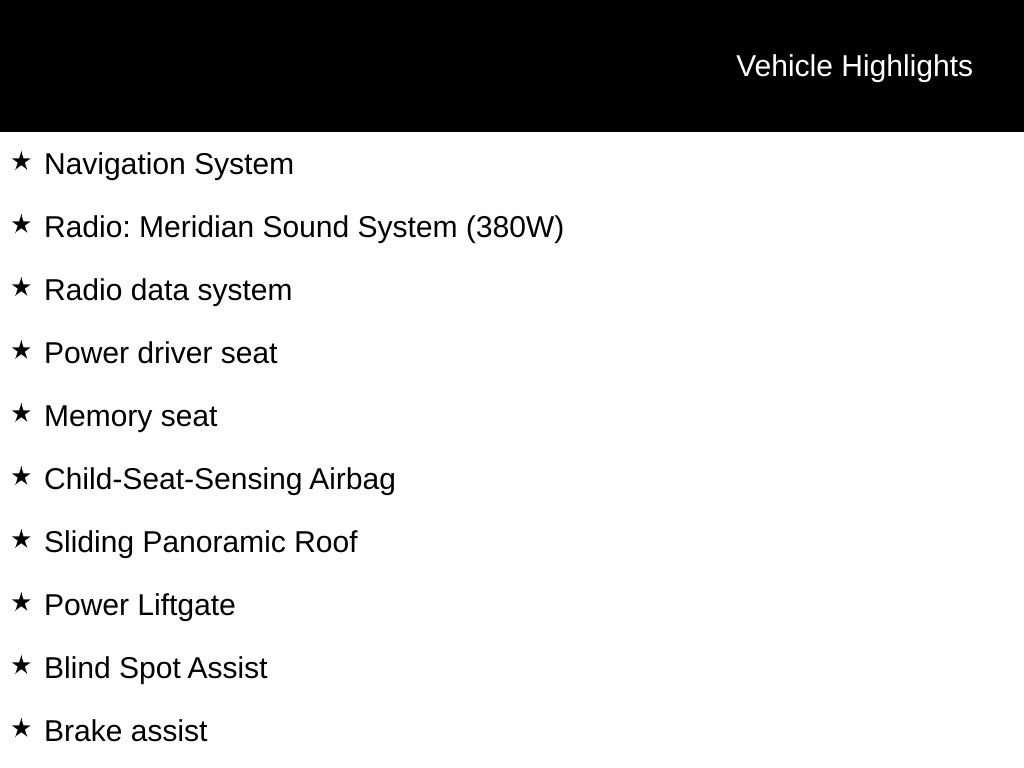Click the Child-Seat-Sensing Airbag item
The width and height of the screenshot is (1024, 768).
click(x=219, y=479)
